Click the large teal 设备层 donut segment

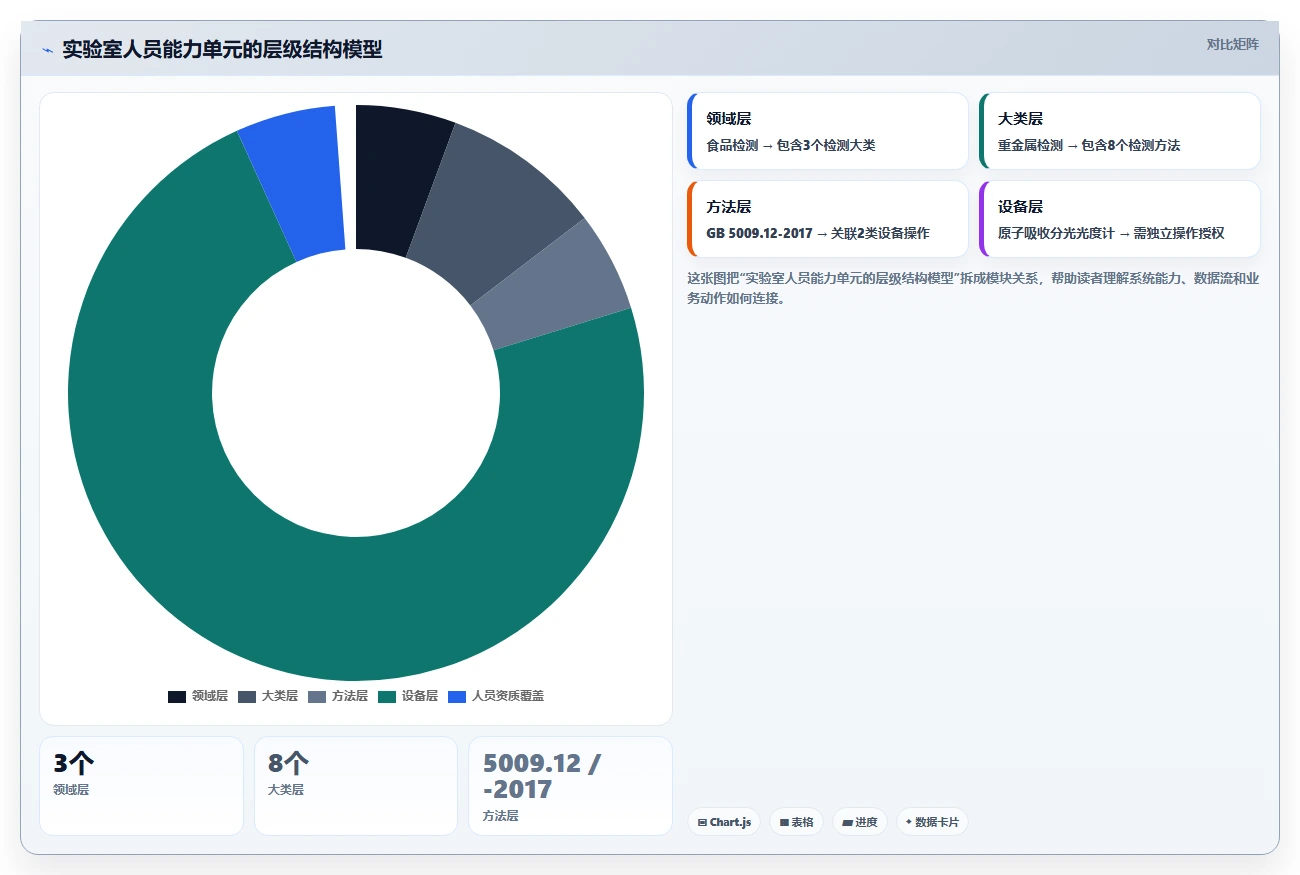[x=356, y=610]
